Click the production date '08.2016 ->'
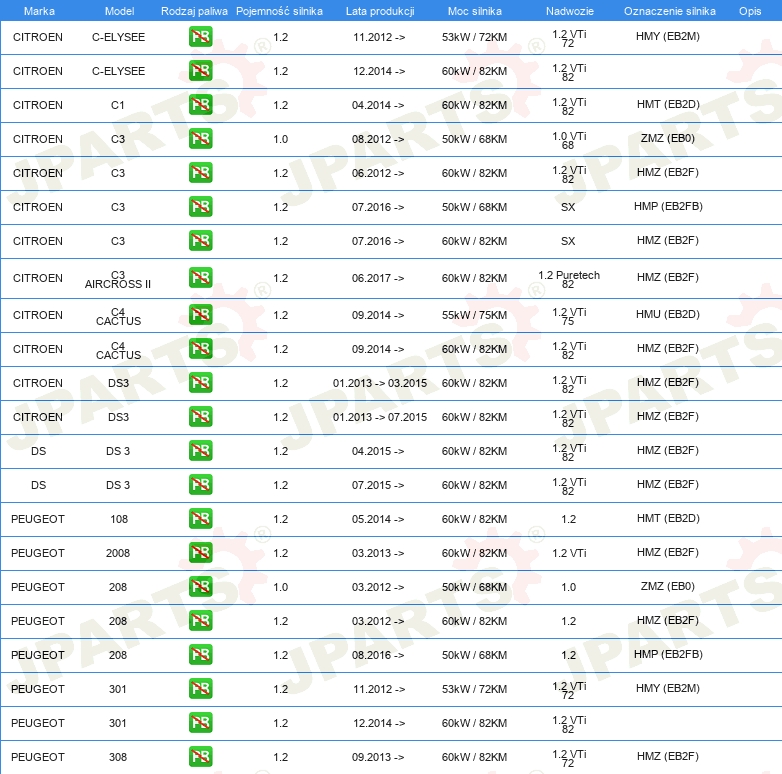This screenshot has width=782, height=774. (378, 655)
